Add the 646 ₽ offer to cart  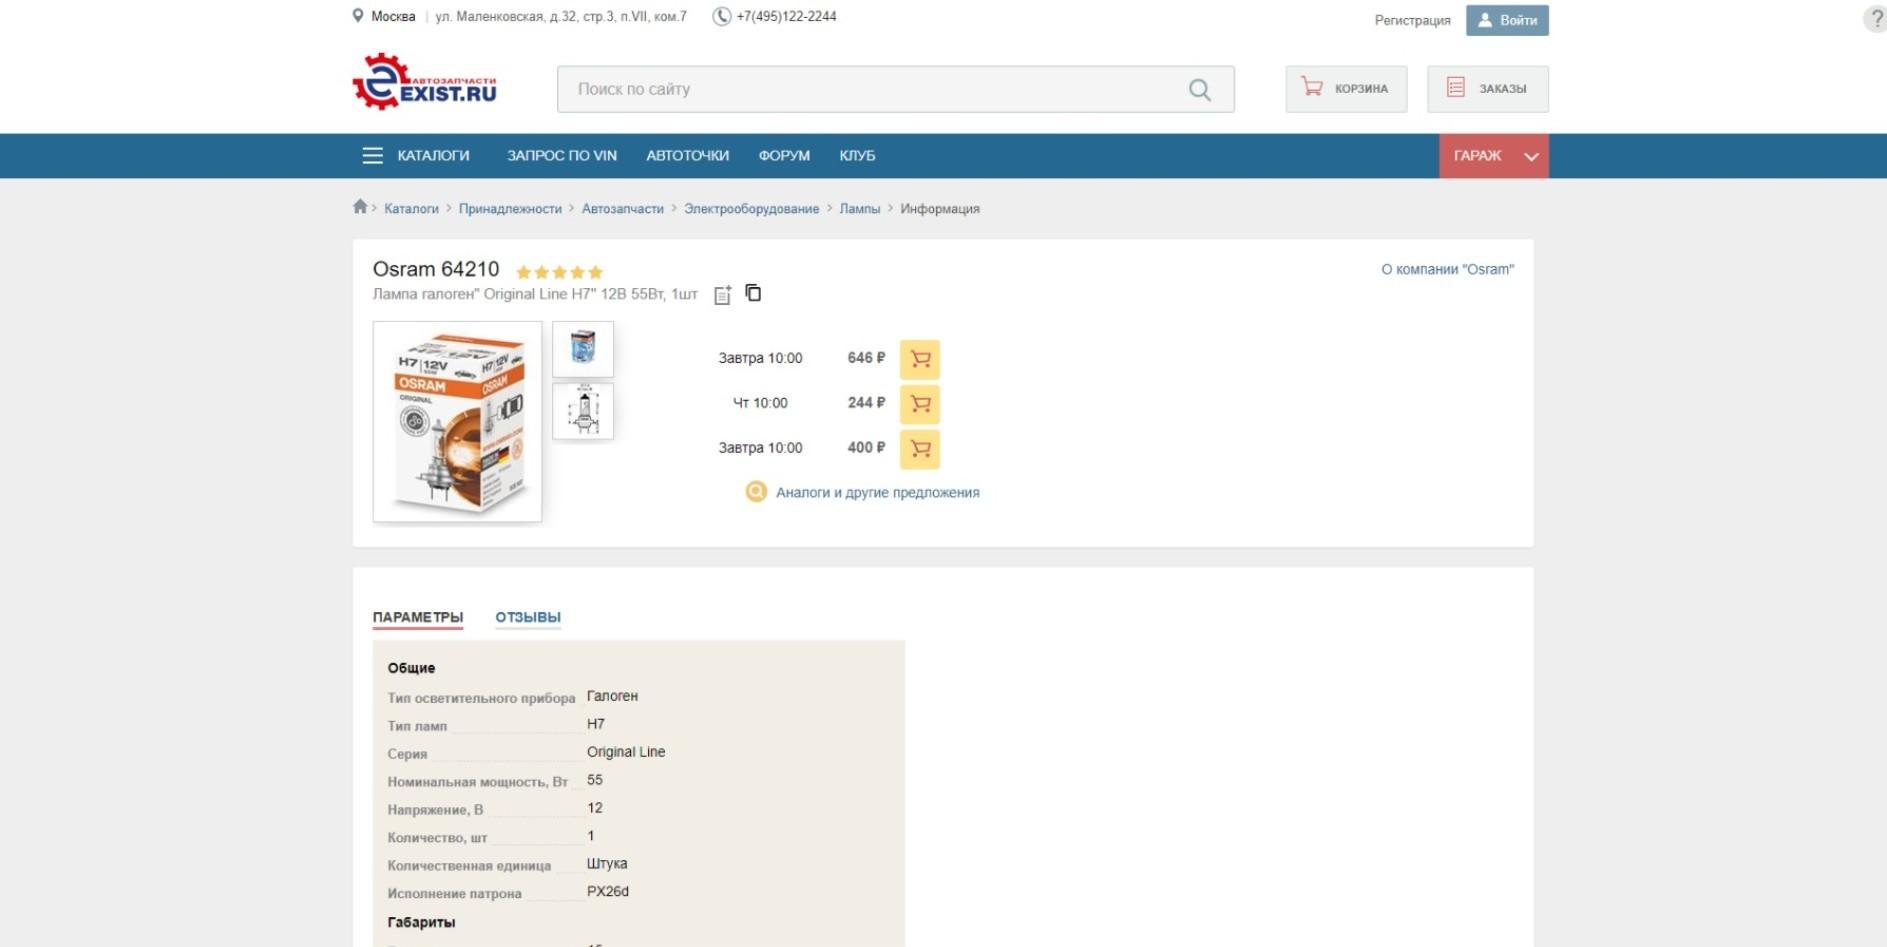(920, 359)
